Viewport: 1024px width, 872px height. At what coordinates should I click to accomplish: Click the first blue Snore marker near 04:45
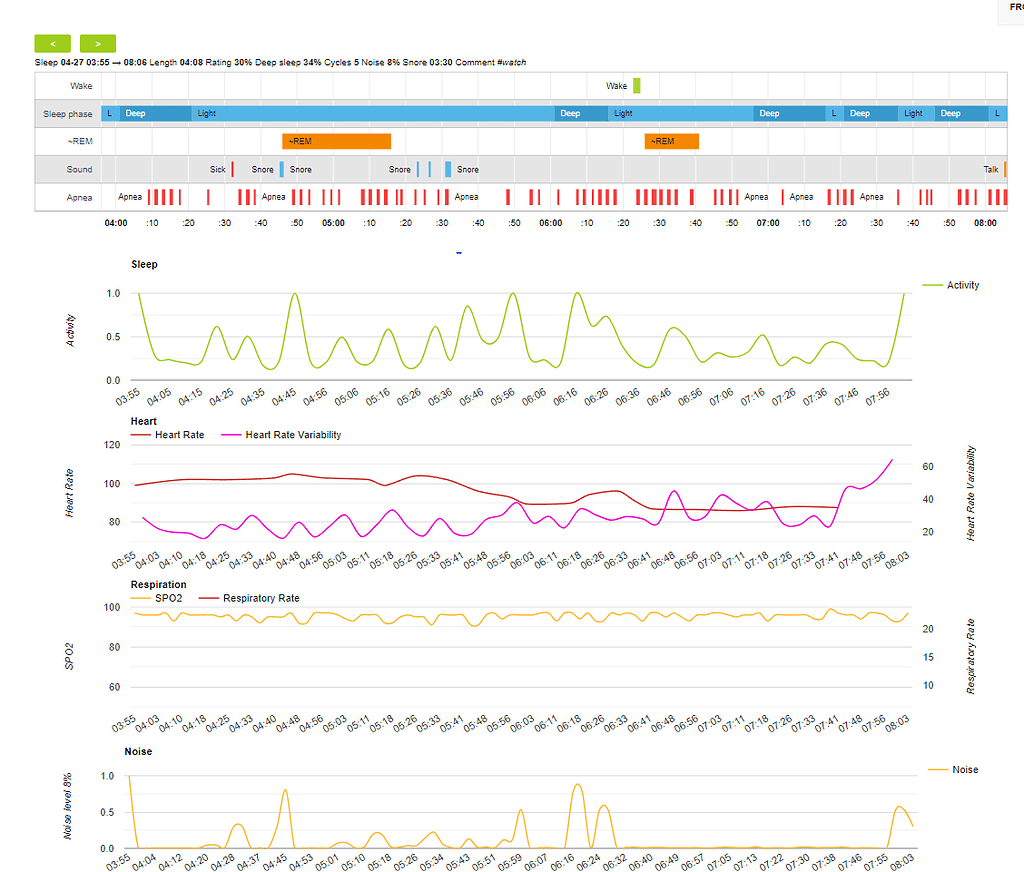[x=281, y=169]
